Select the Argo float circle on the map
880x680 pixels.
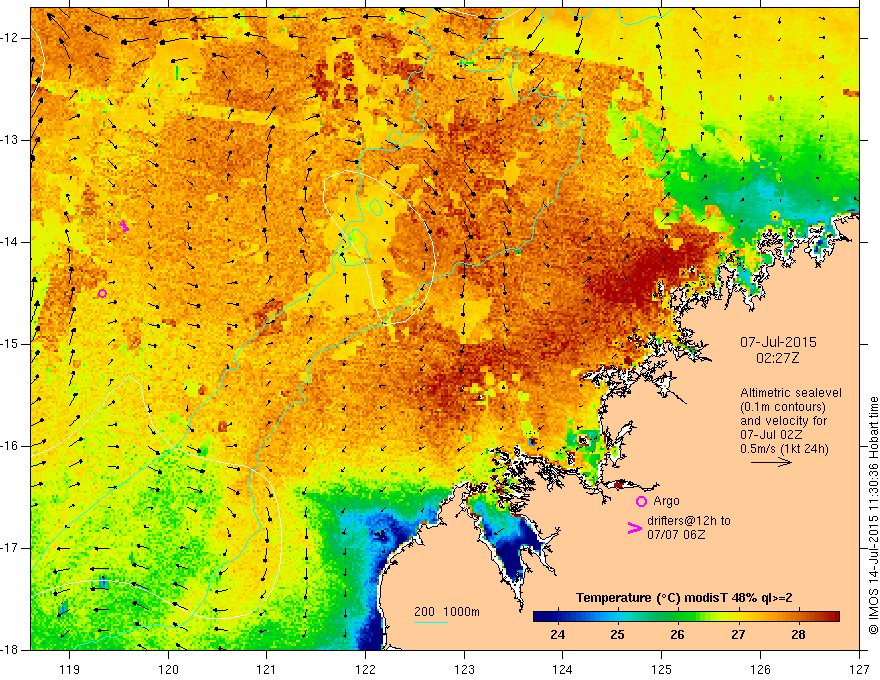(x=102, y=293)
